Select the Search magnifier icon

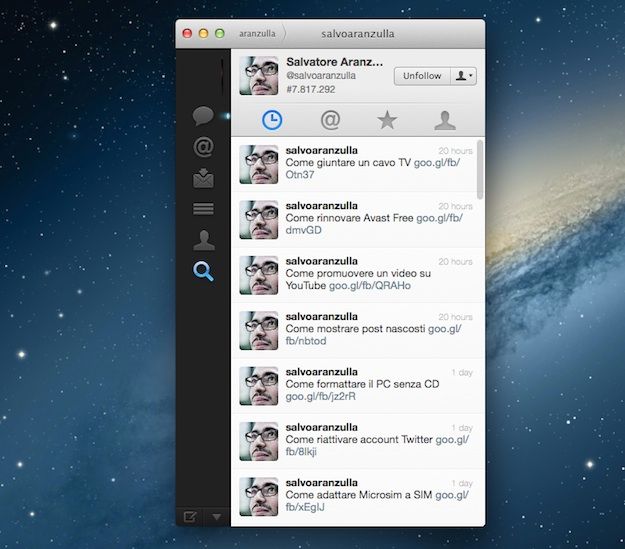(x=203, y=272)
